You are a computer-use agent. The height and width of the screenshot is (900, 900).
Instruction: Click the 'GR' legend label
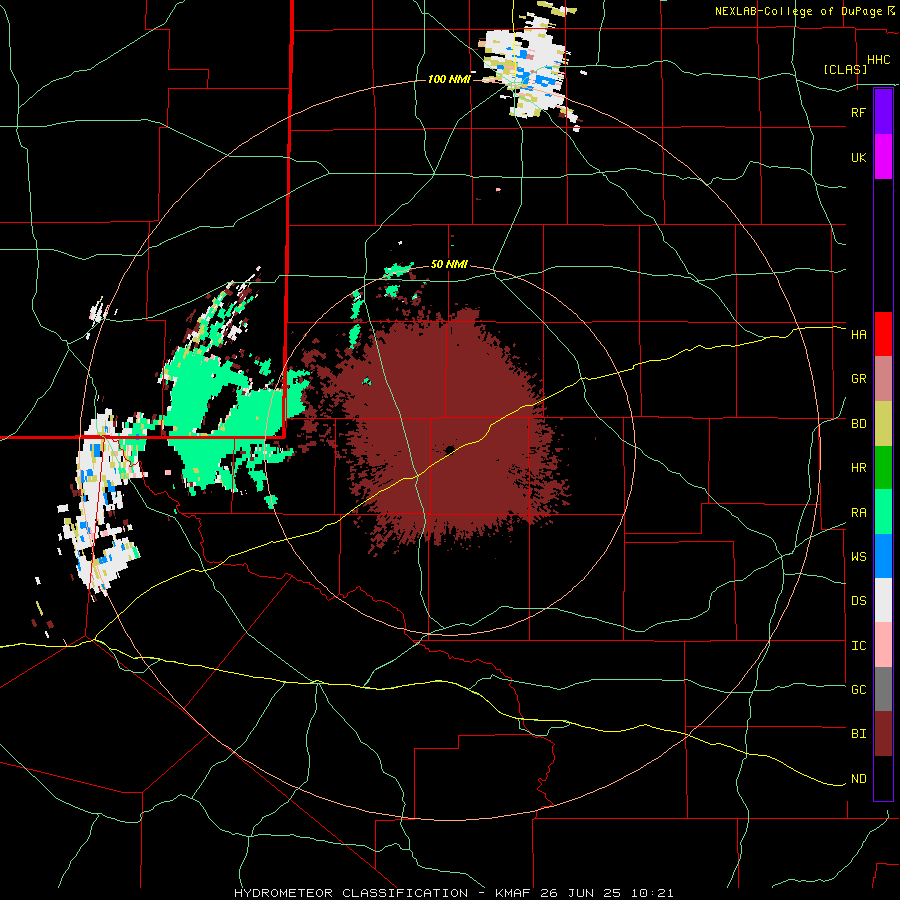(858, 379)
